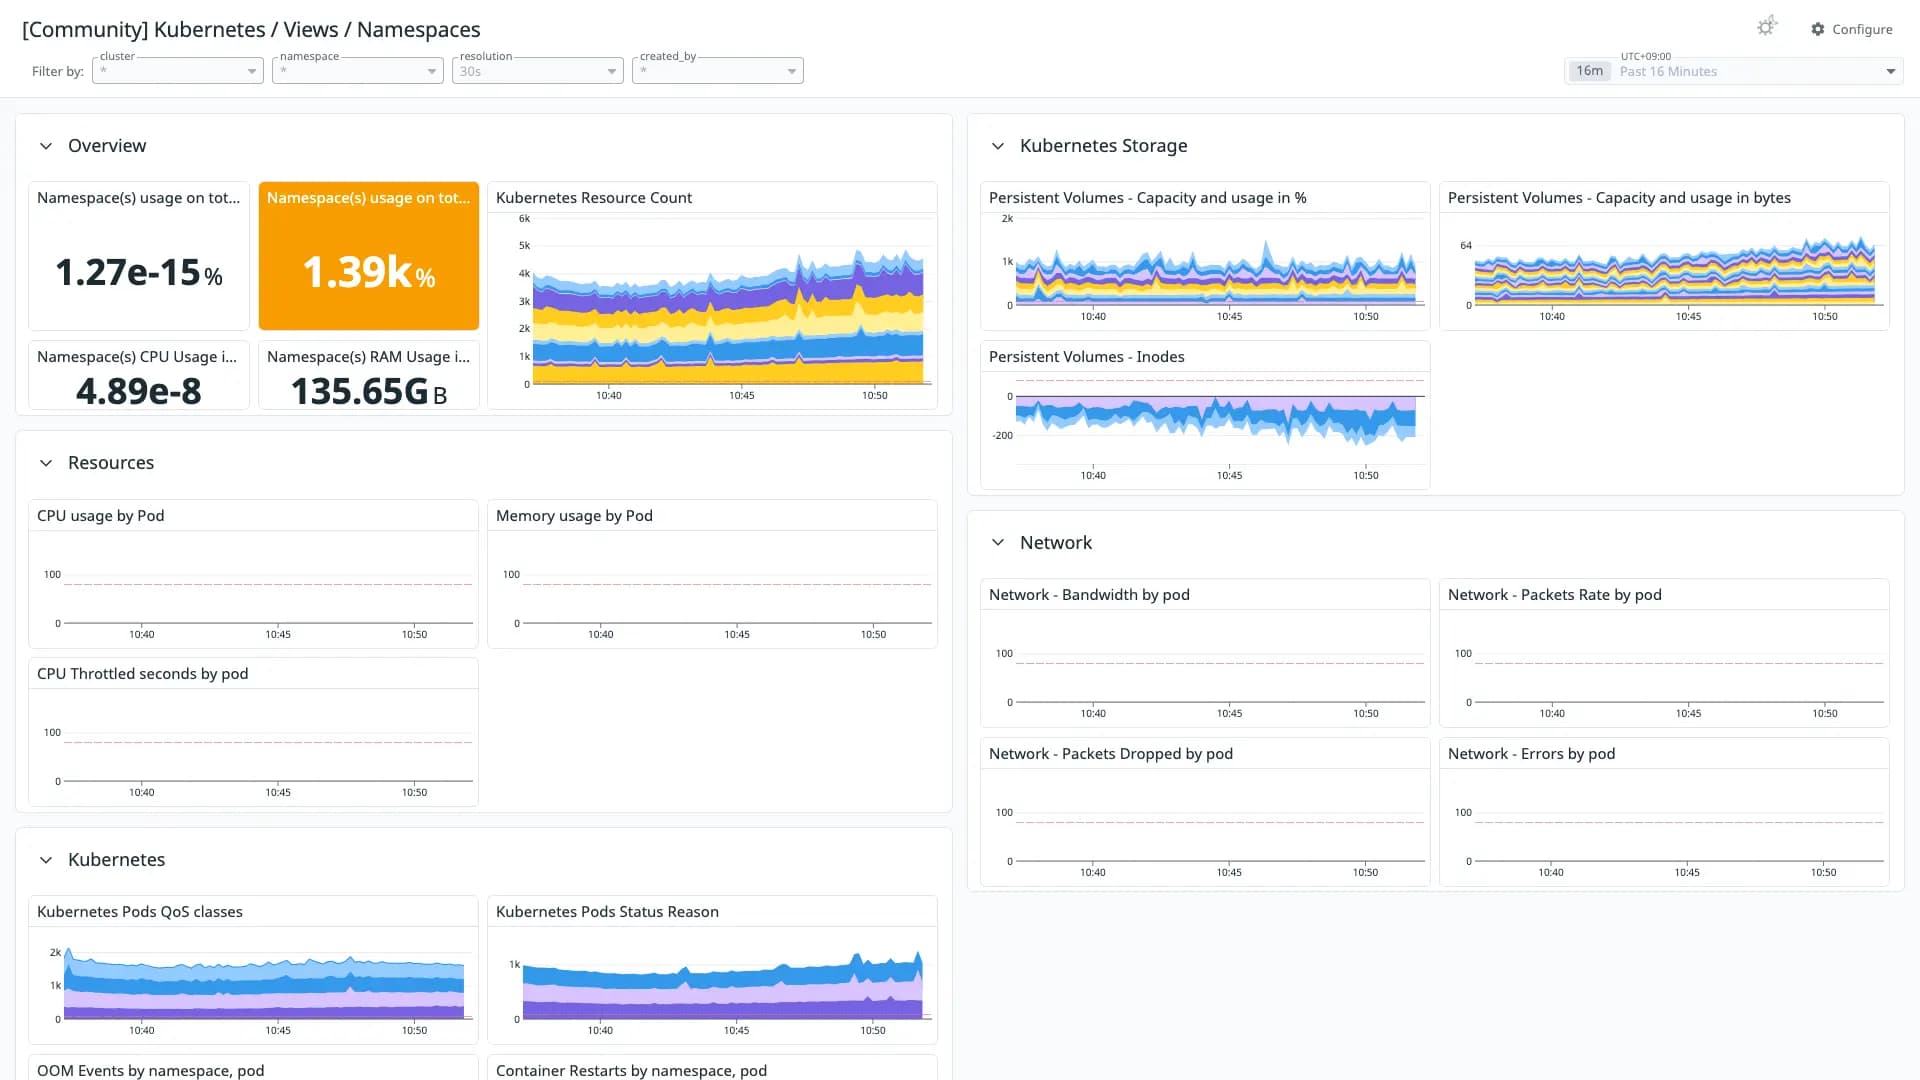Collapse the Kubernetes section
This screenshot has height=1080, width=1920.
46,860
